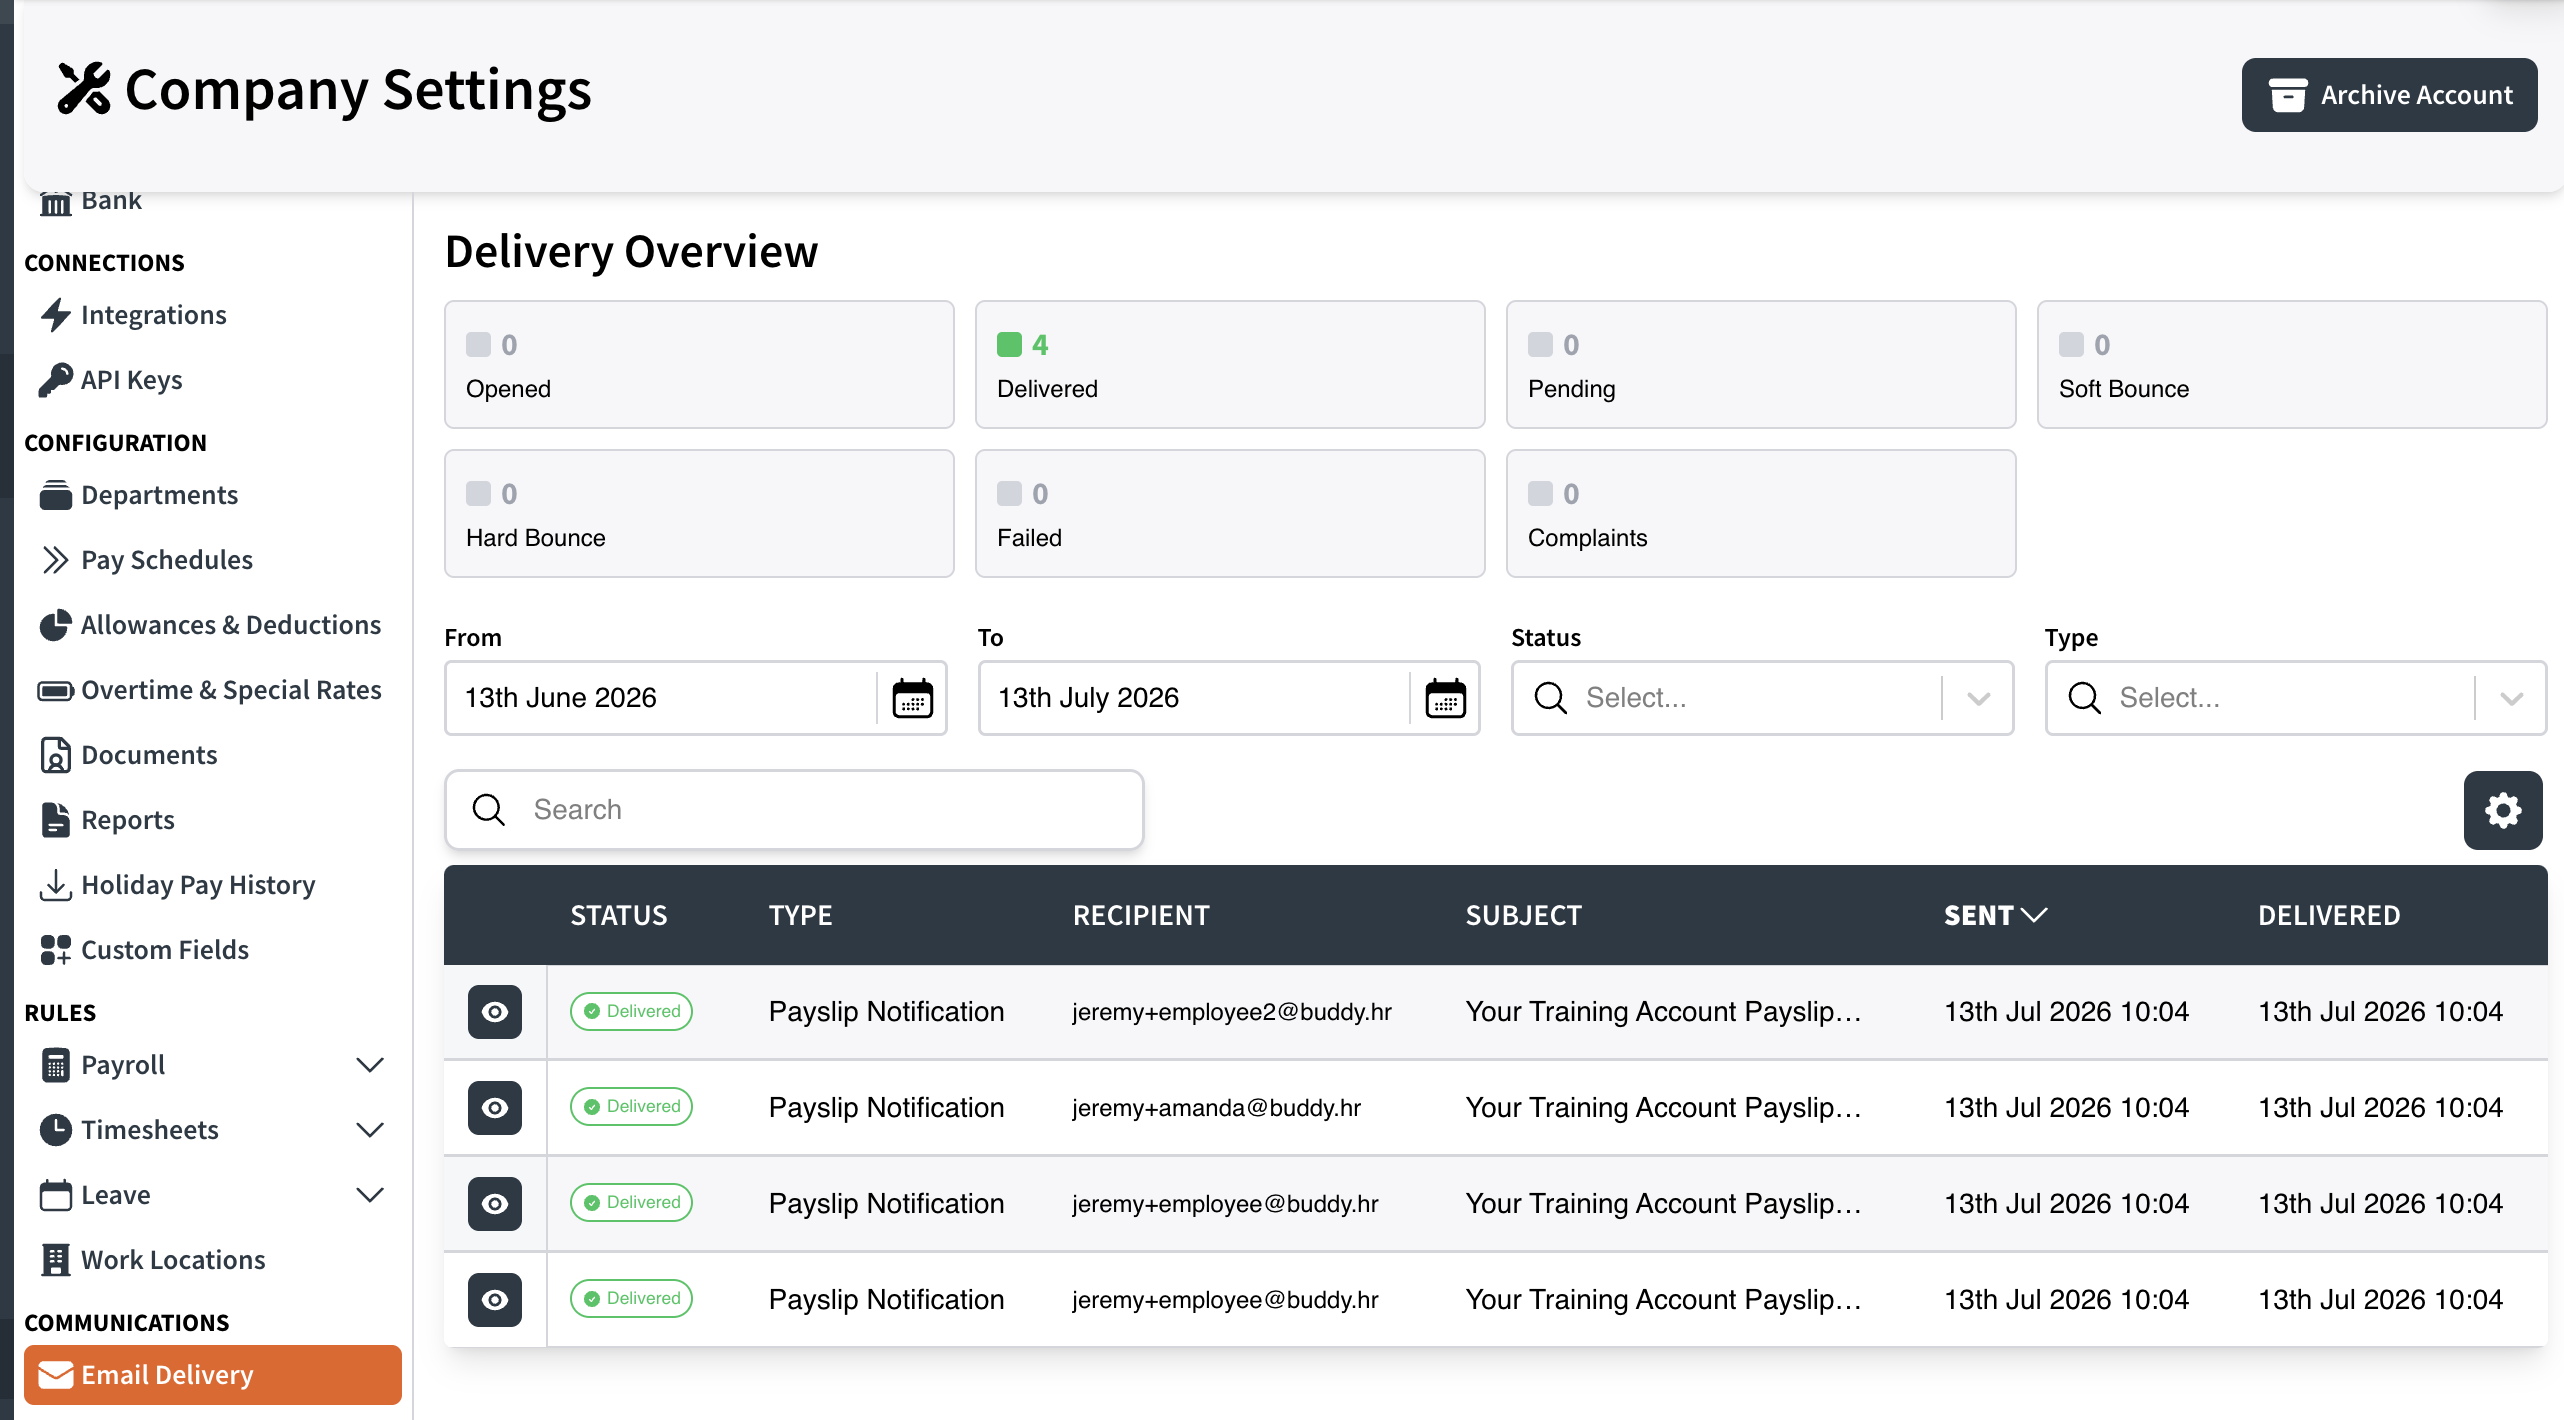Click the Allowances & Deductions pie icon
The image size is (2564, 1420).
pos(56,625)
